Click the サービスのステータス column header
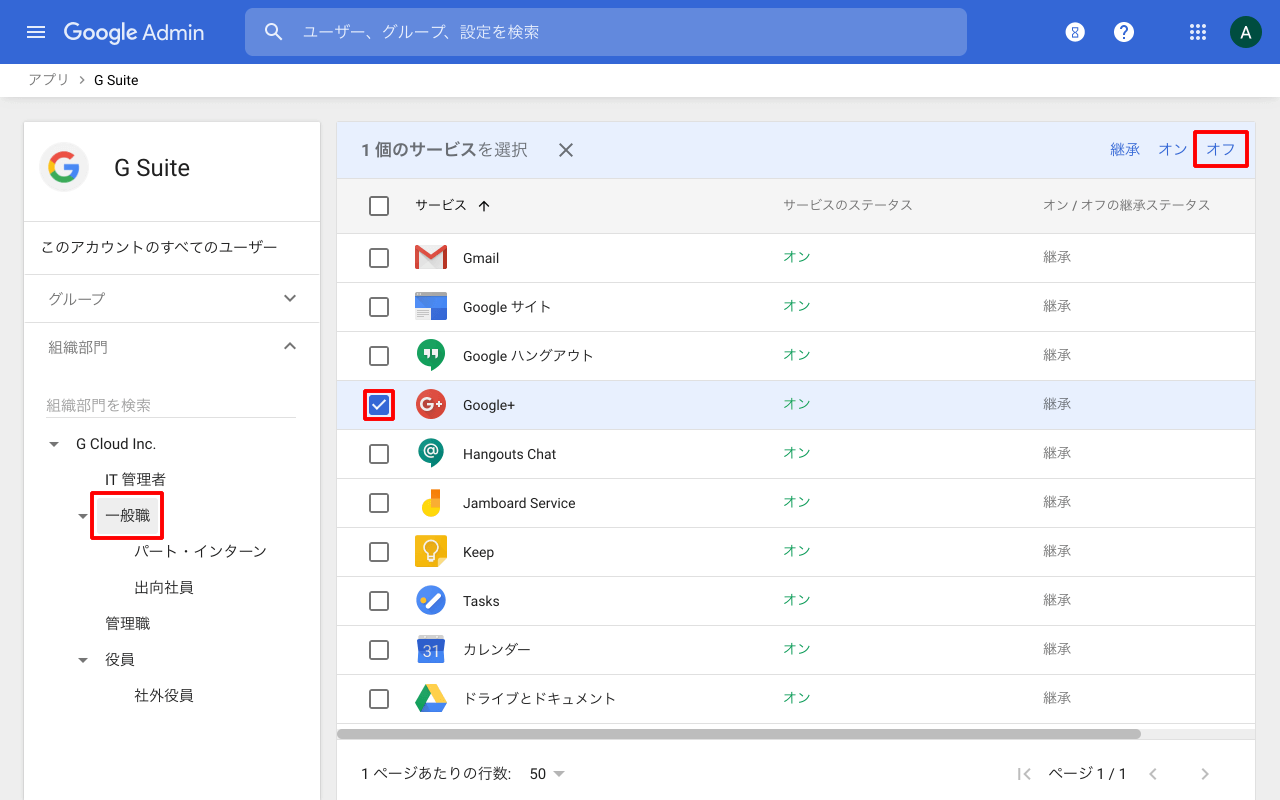 tap(848, 205)
